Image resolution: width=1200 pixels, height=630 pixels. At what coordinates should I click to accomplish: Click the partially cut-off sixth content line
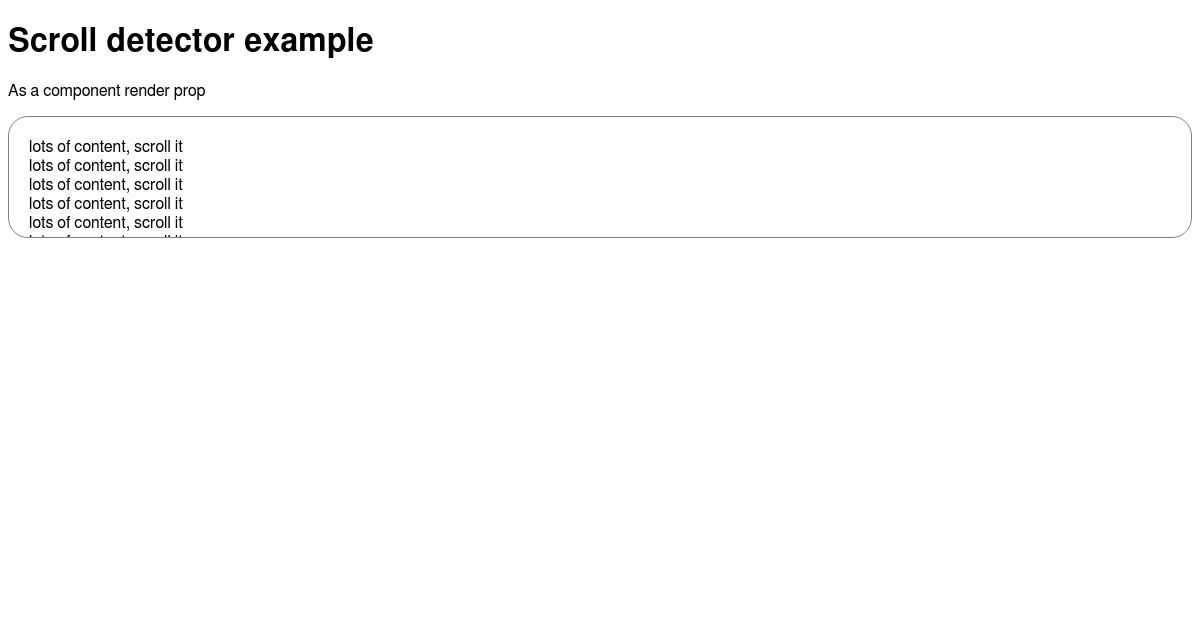(106, 235)
